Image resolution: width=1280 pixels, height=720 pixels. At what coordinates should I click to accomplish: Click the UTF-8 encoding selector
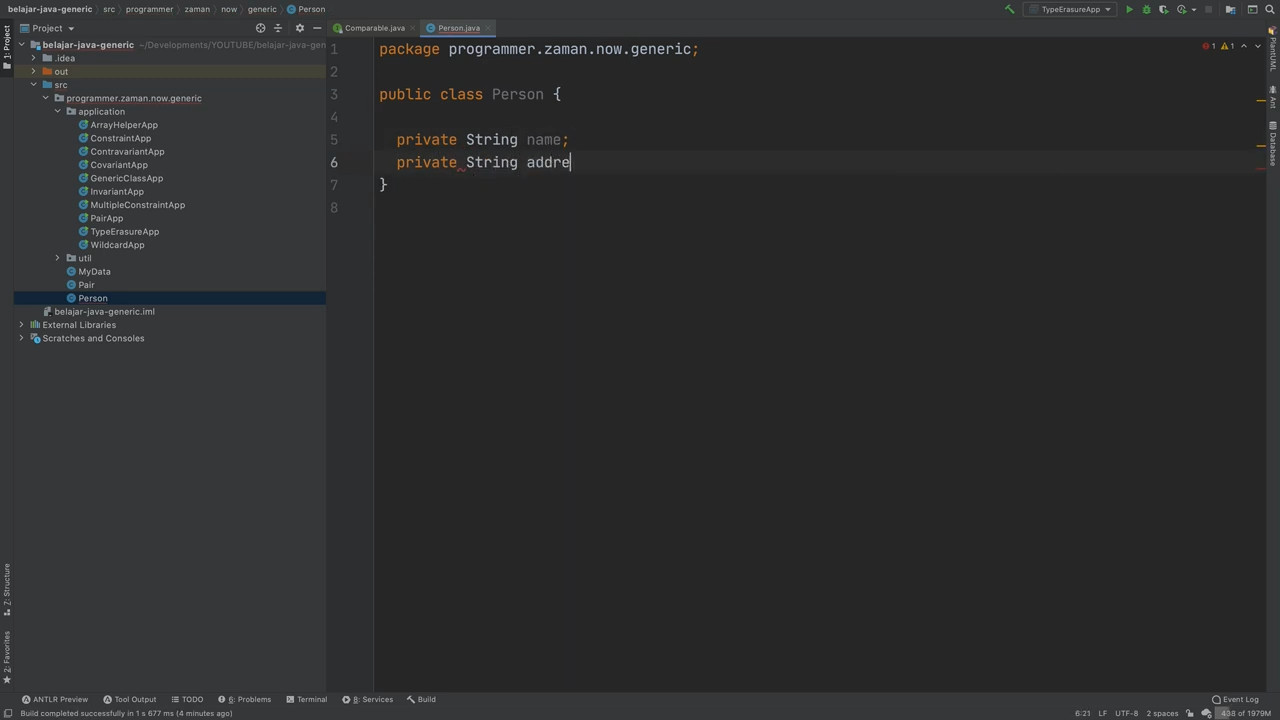pyautogui.click(x=1126, y=713)
